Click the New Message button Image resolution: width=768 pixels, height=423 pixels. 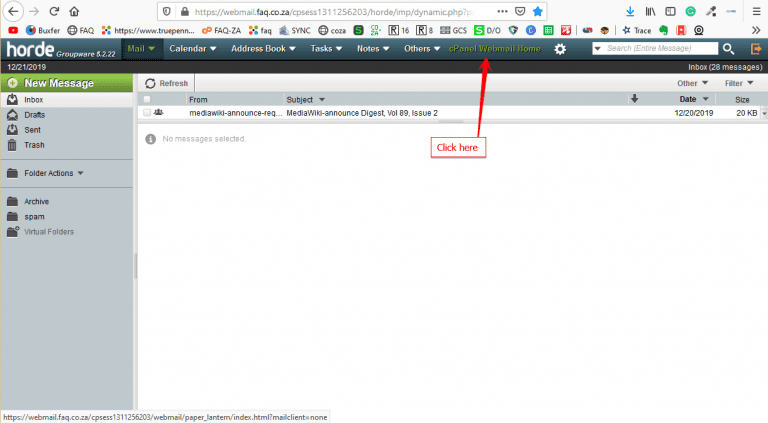click(67, 83)
